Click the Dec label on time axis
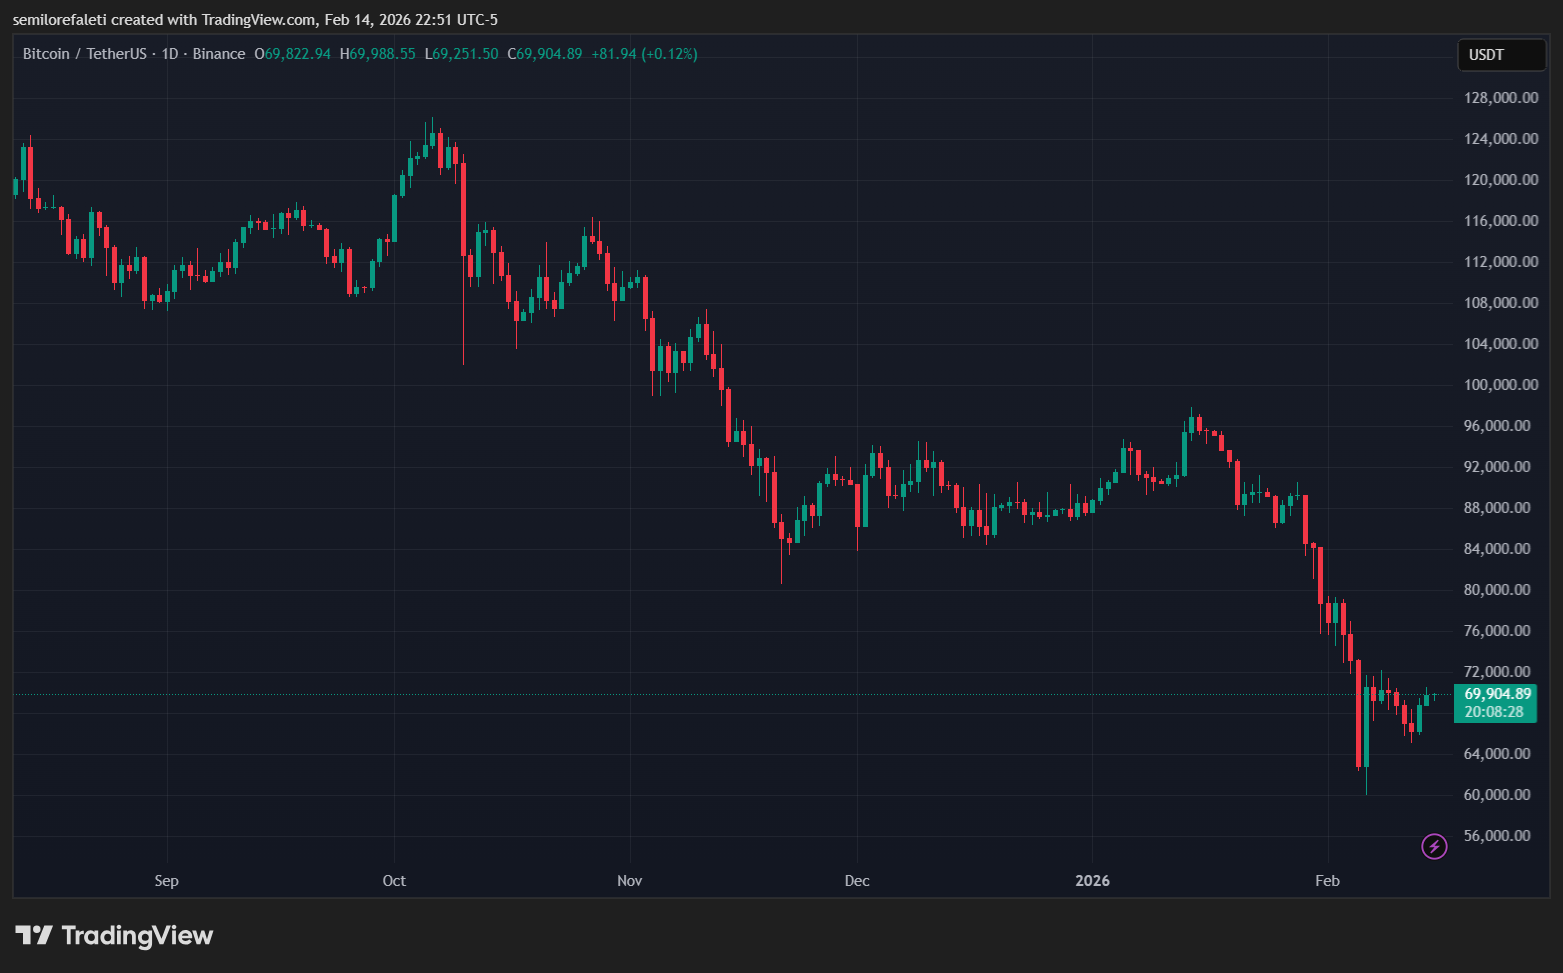Image resolution: width=1563 pixels, height=973 pixels. click(856, 881)
